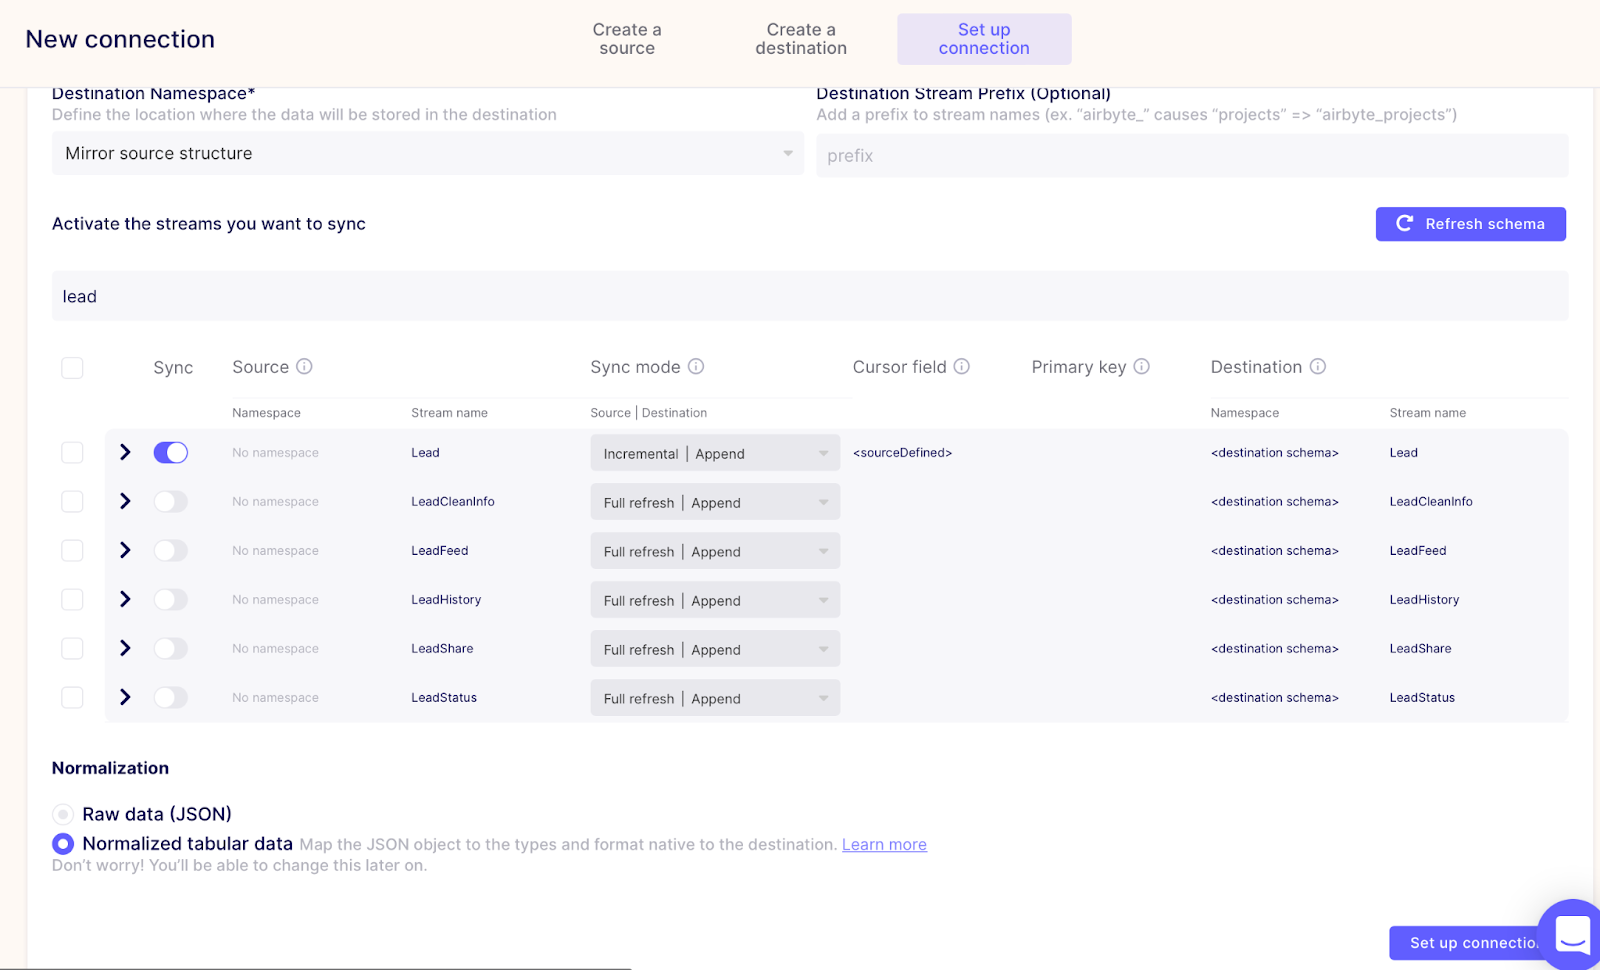Viewport: 1600px width, 970px height.
Task: Click the Cursor field info icon
Action: click(x=962, y=367)
